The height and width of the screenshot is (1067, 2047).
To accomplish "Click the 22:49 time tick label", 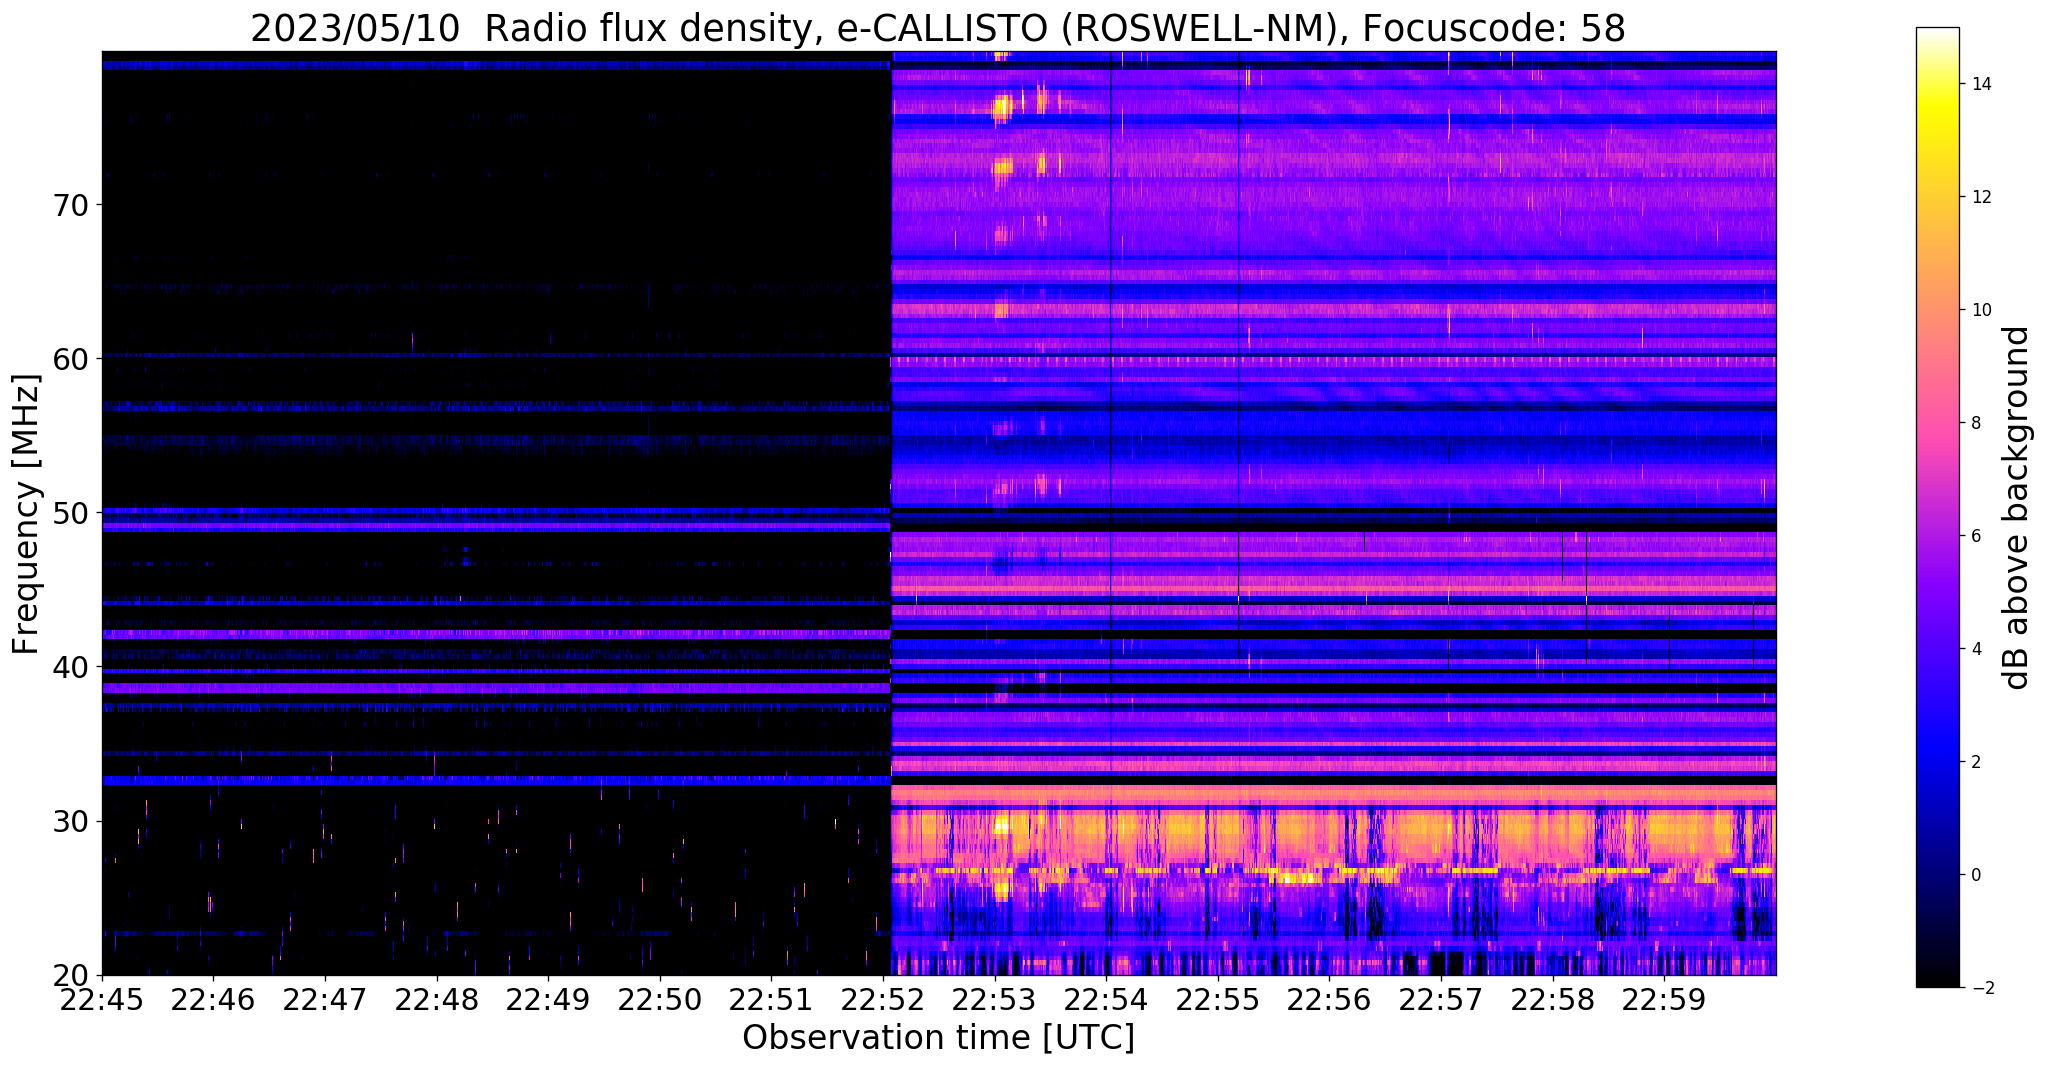I will point(548,1001).
